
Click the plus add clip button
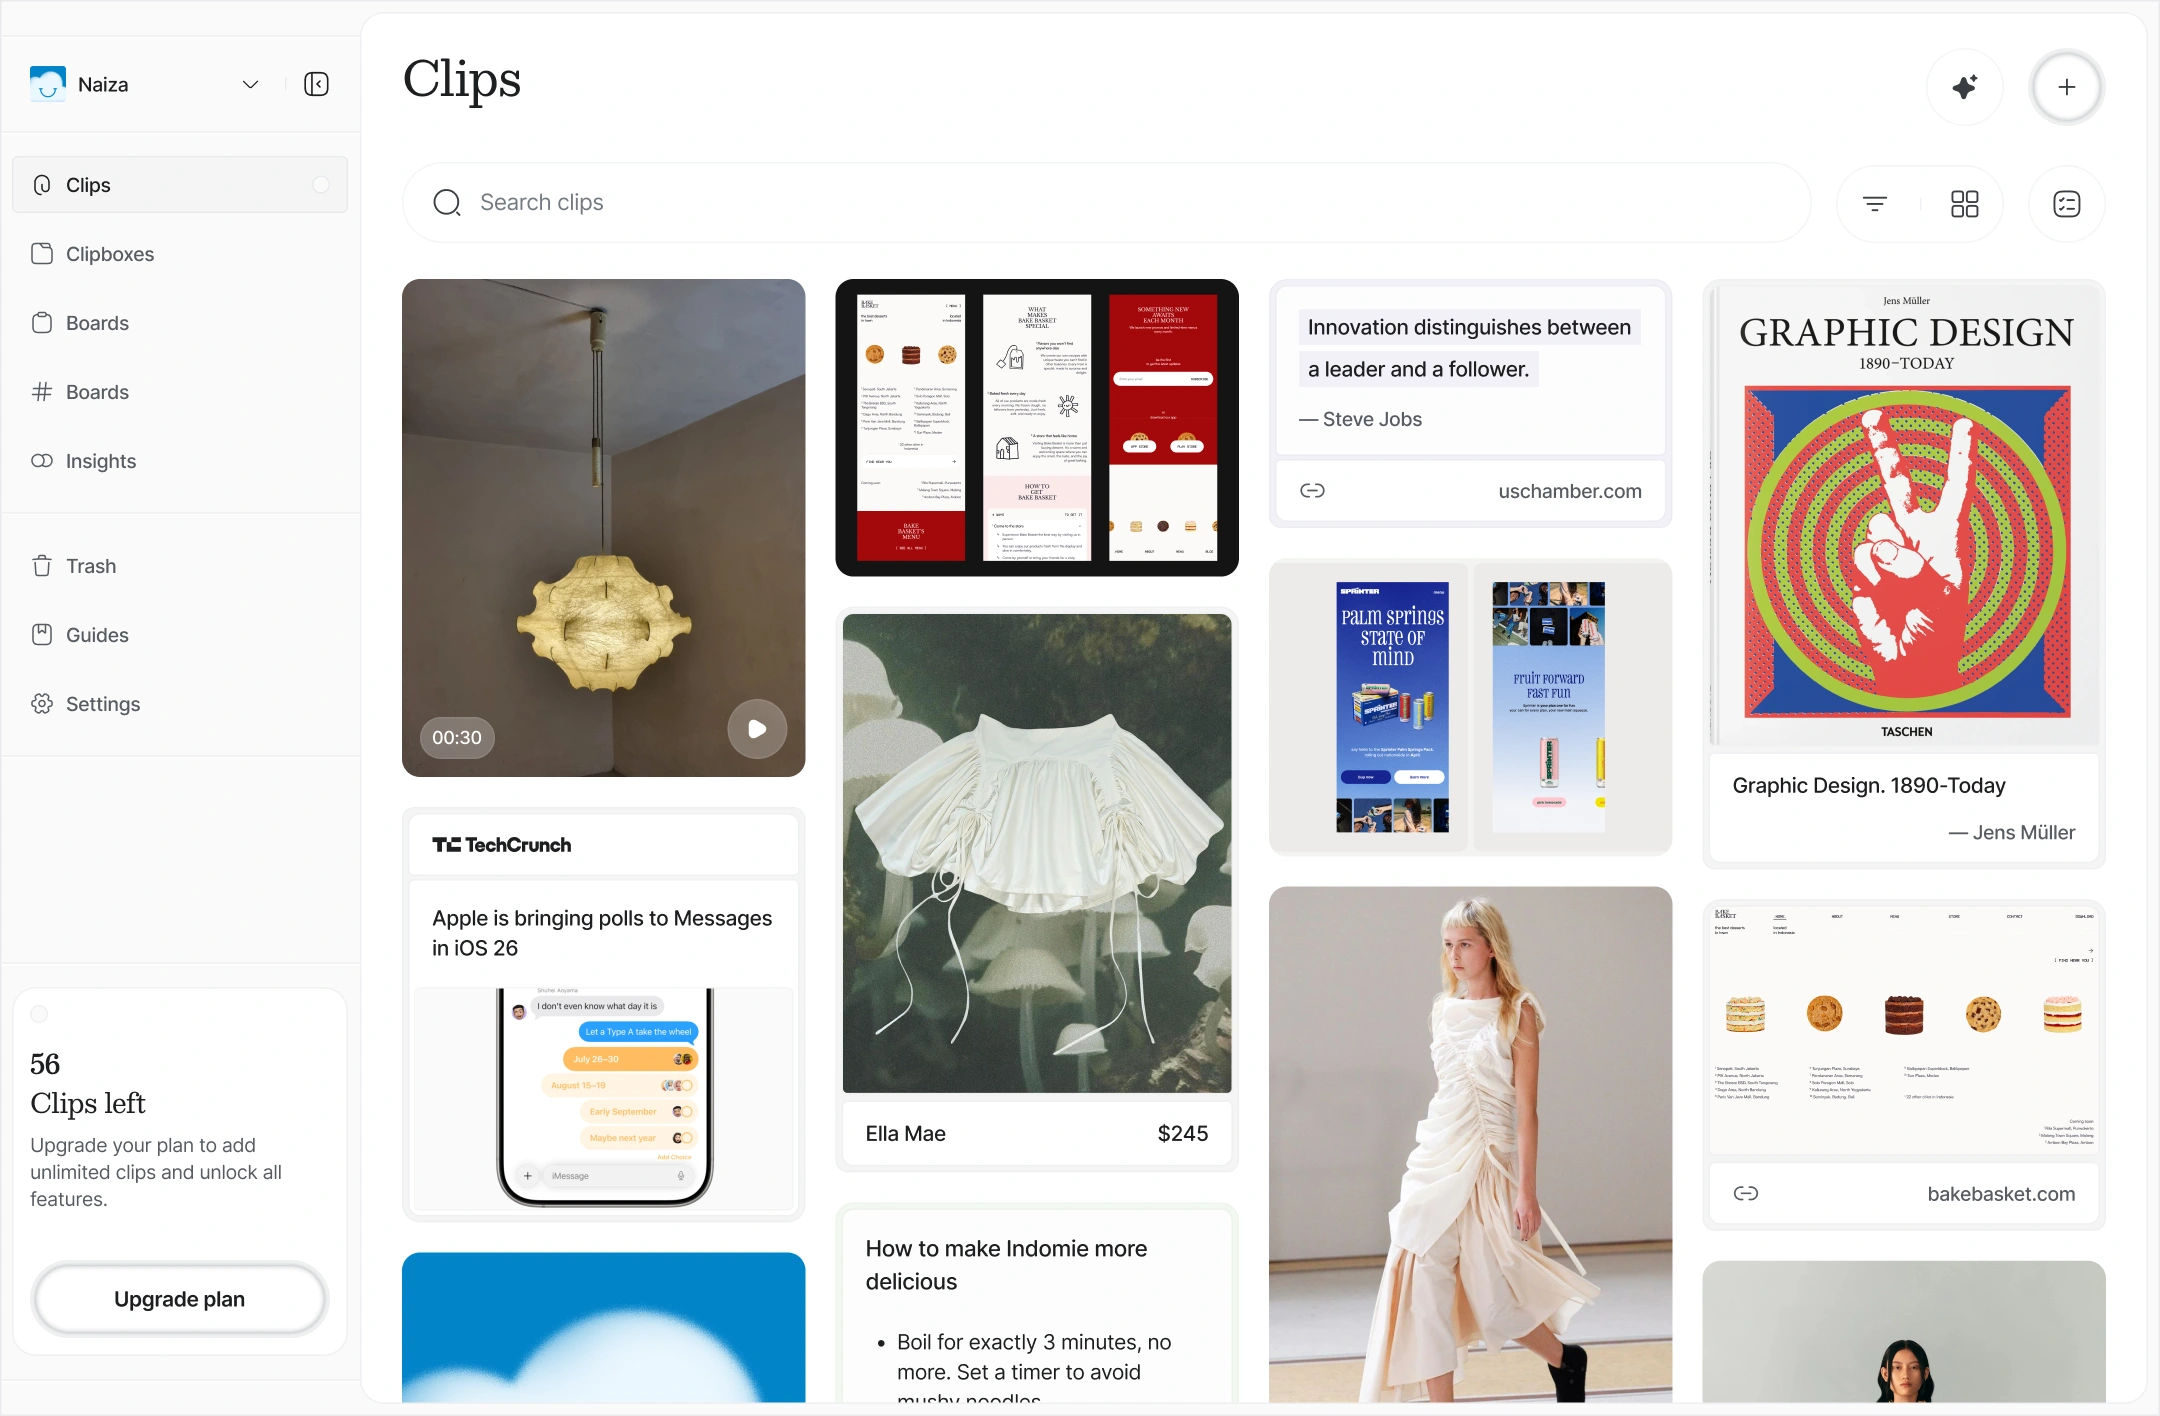point(2067,87)
